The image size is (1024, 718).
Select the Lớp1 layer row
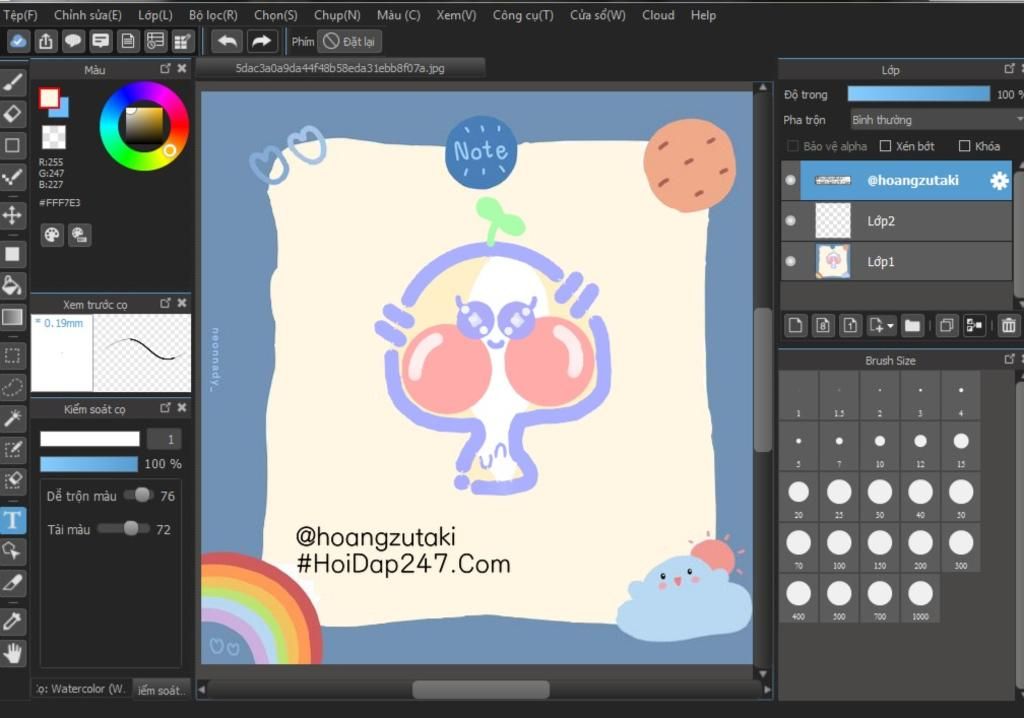(896, 261)
